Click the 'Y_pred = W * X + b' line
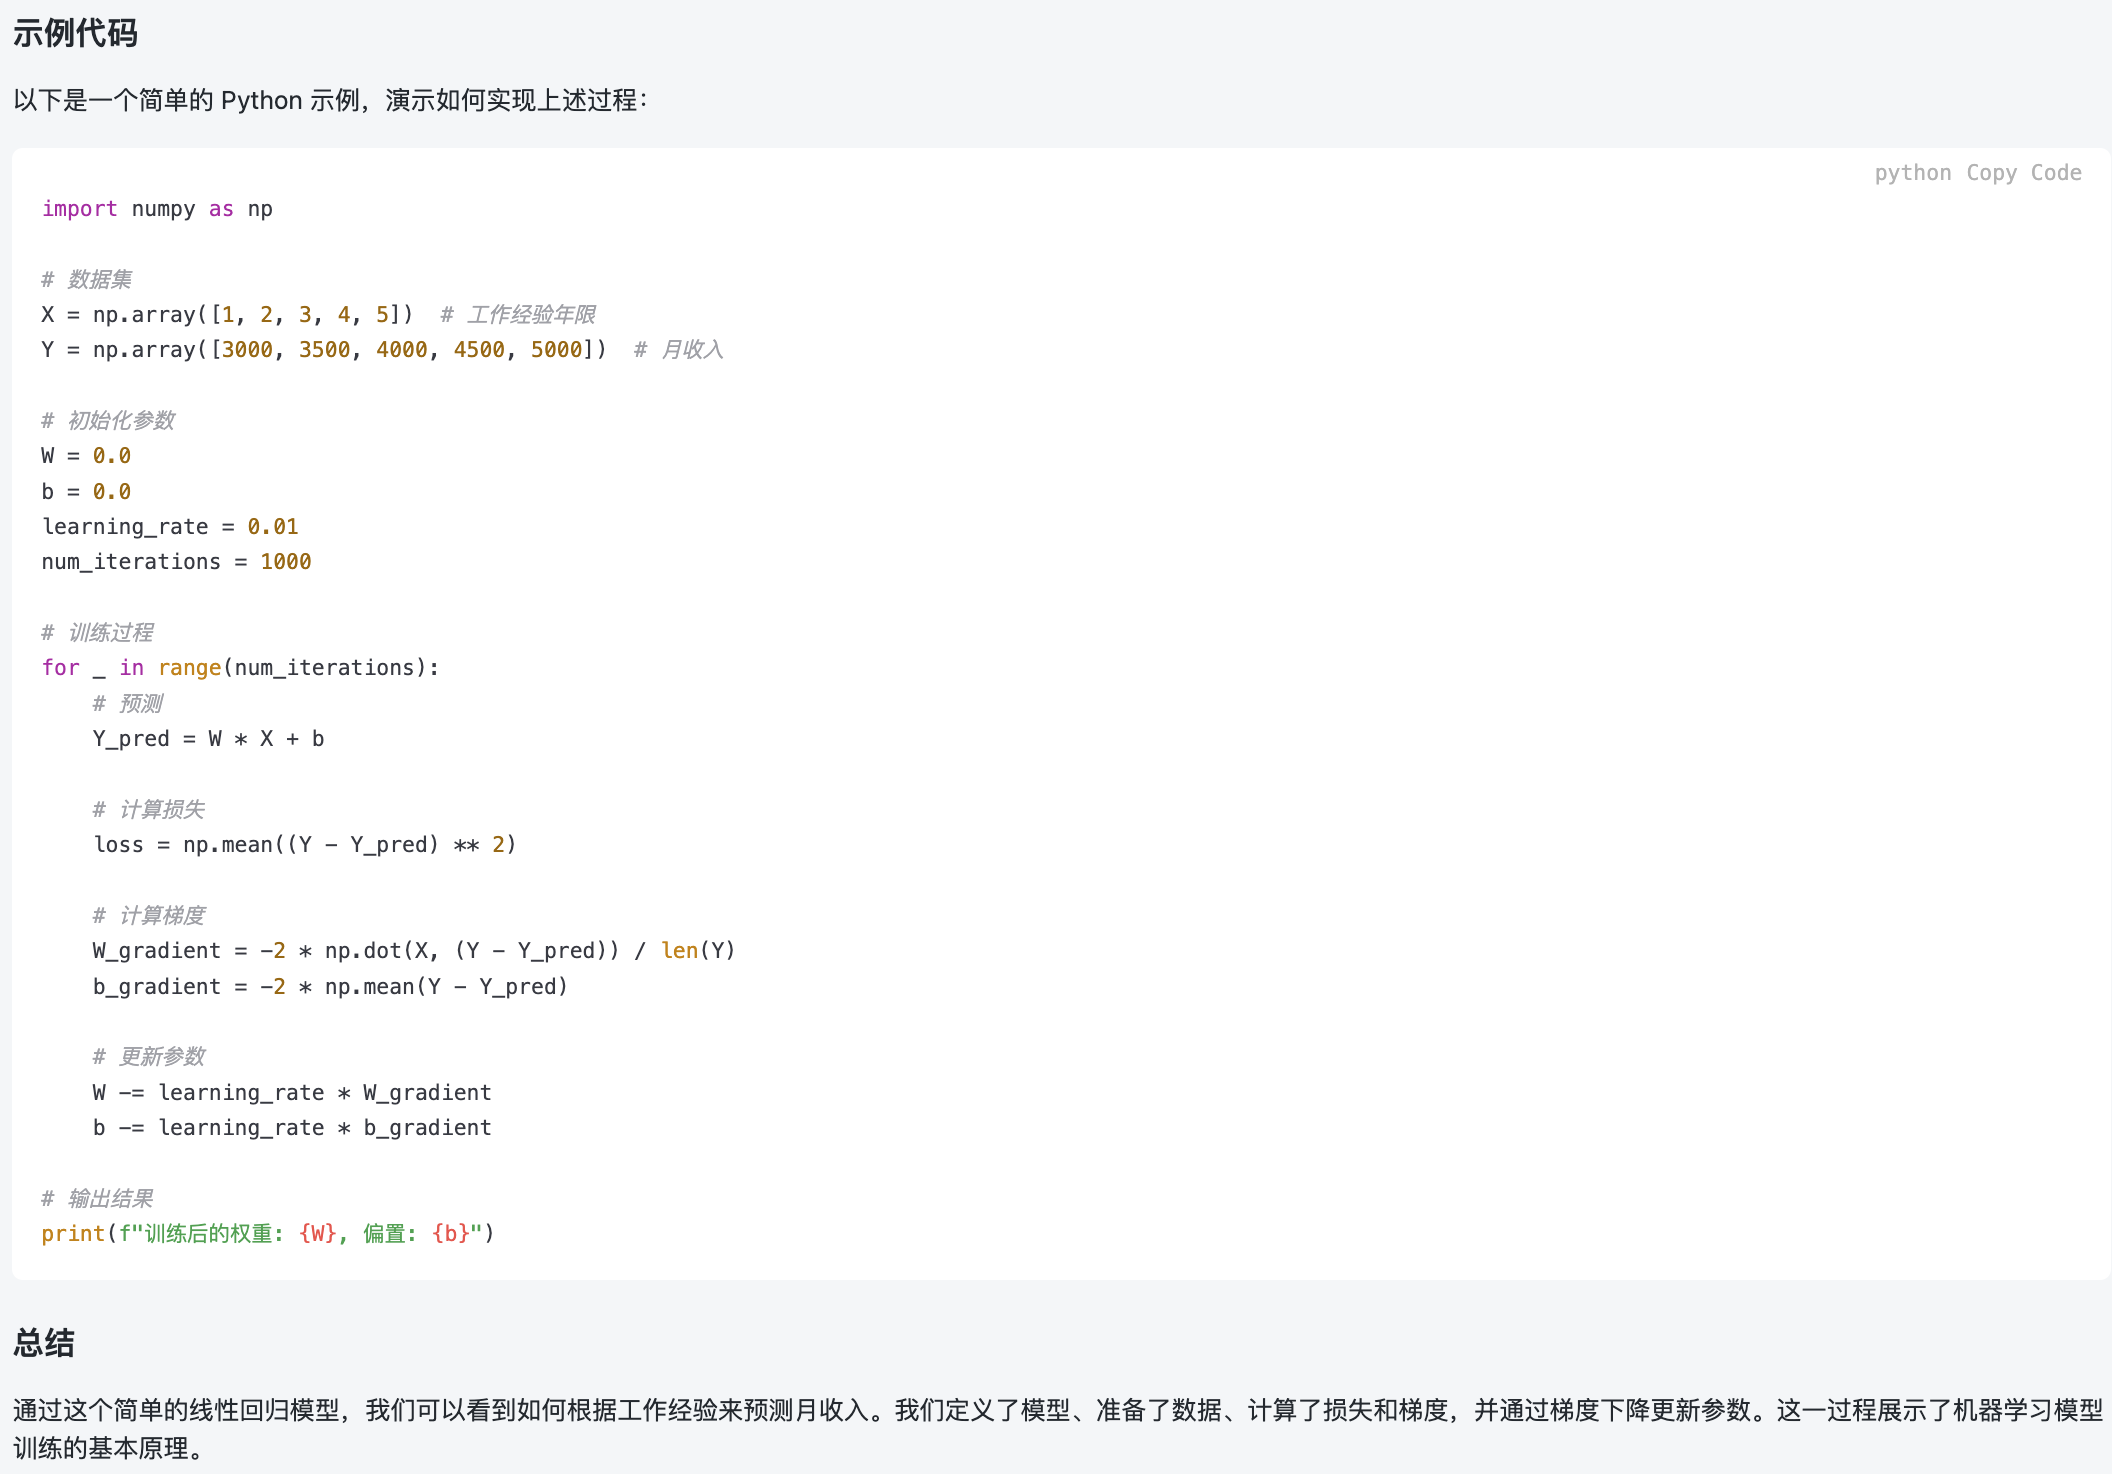This screenshot has height=1474, width=2112. (208, 739)
